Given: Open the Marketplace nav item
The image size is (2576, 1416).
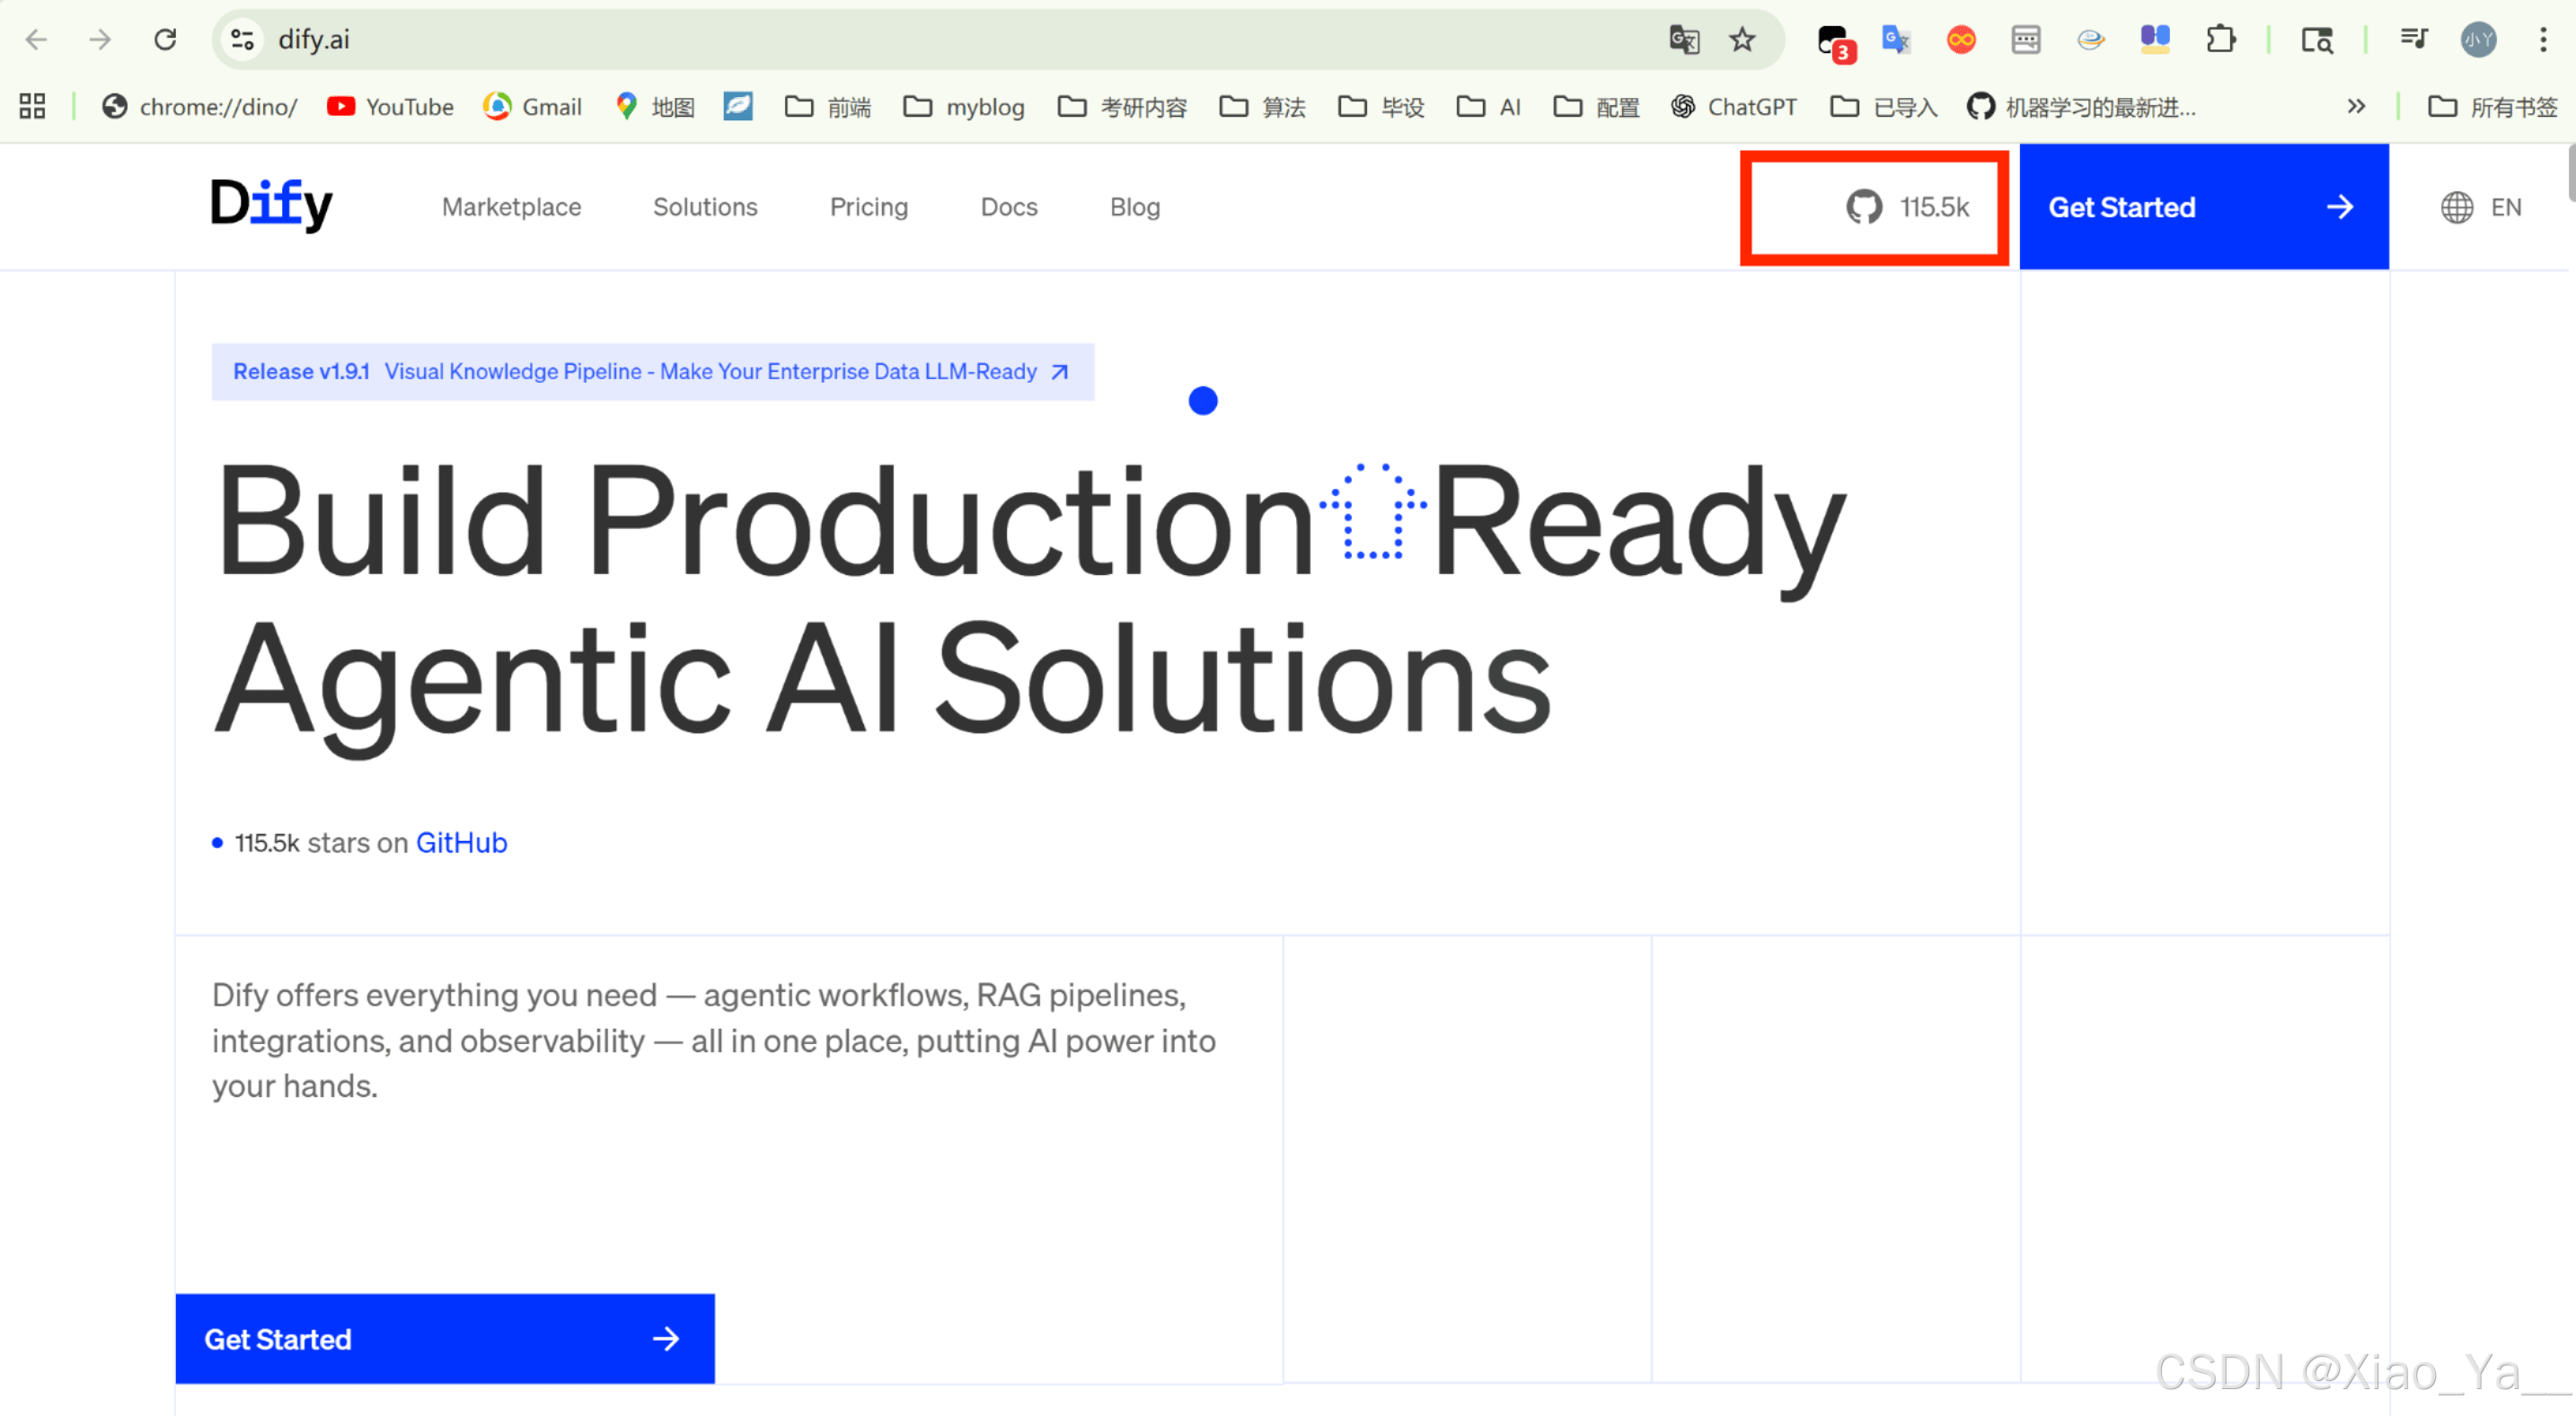Looking at the screenshot, I should (511, 207).
